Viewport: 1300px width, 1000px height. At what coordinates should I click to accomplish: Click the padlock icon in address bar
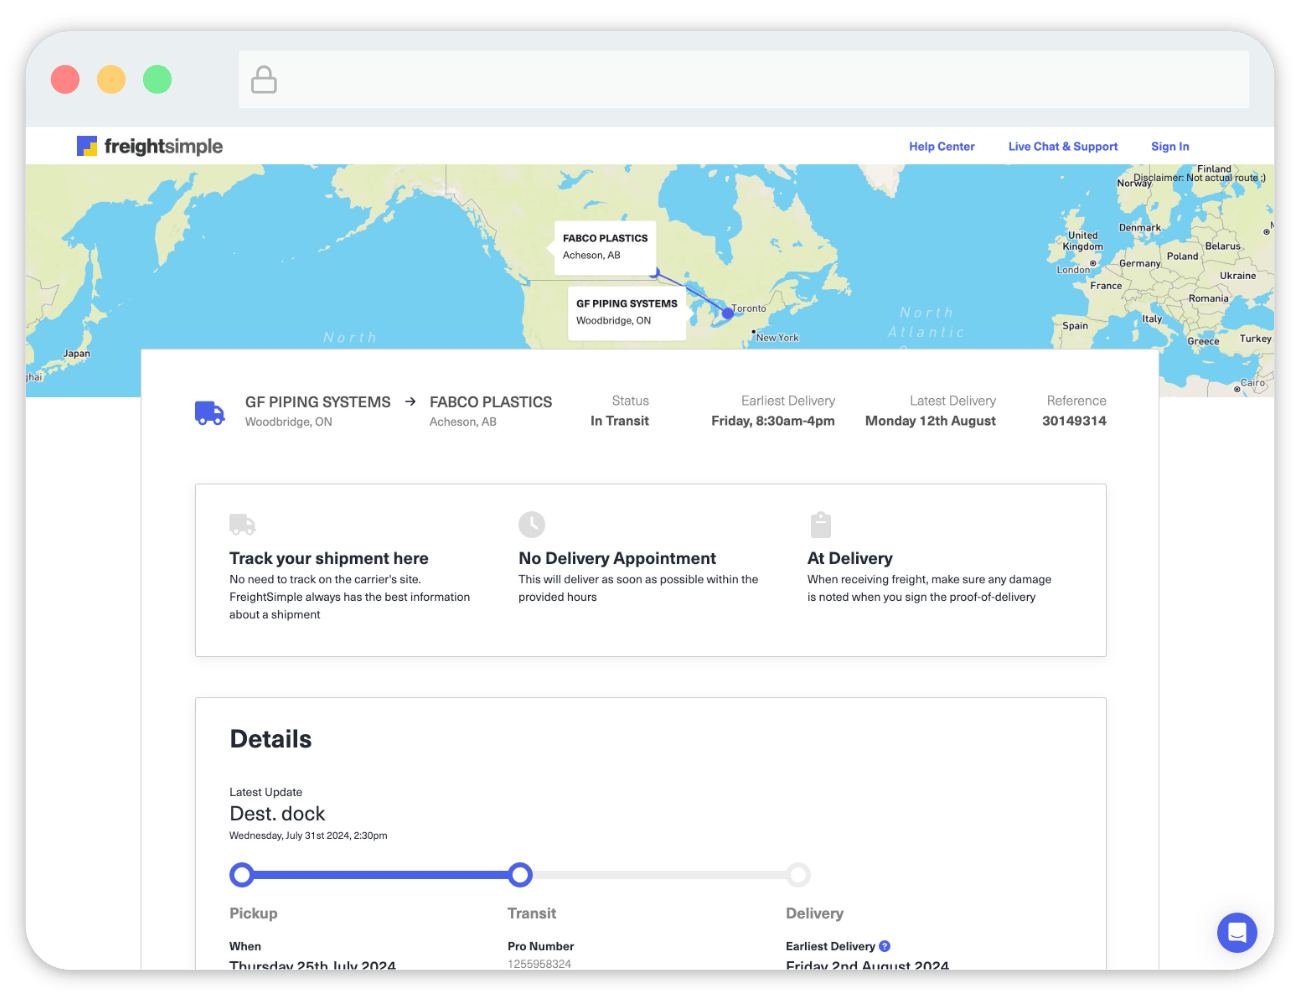coord(264,80)
